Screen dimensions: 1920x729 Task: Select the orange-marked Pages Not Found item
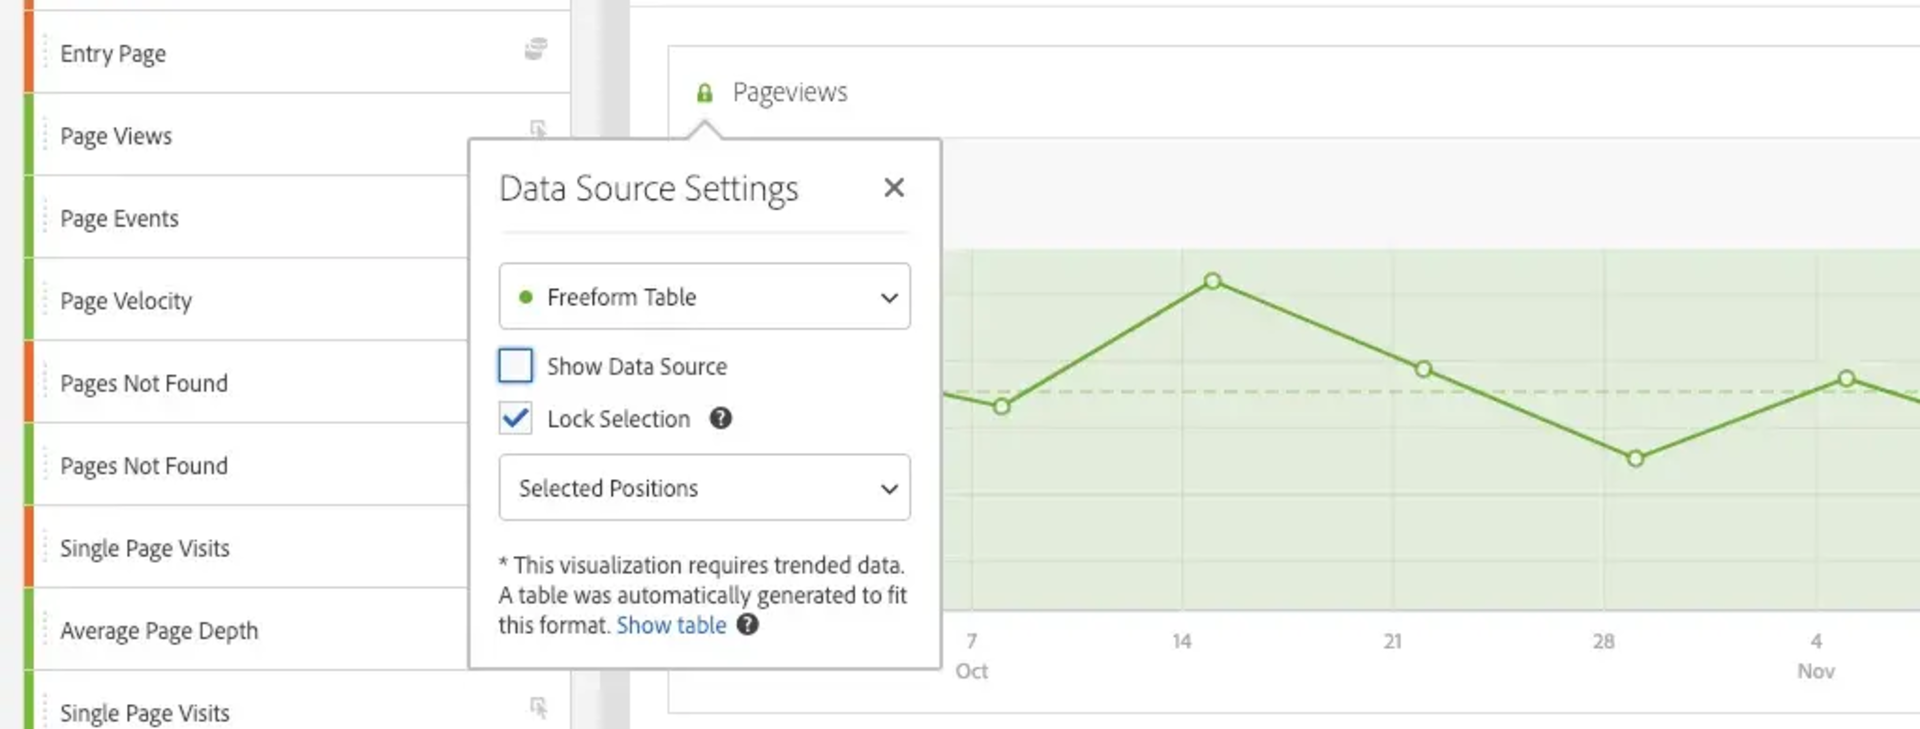(x=144, y=384)
